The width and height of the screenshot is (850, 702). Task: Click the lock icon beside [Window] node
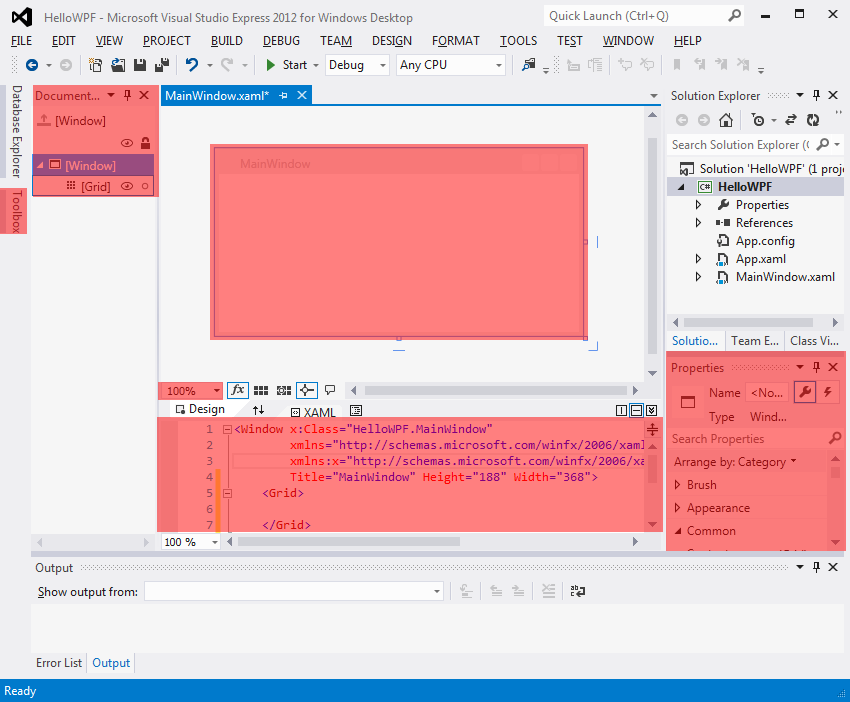pyautogui.click(x=145, y=143)
